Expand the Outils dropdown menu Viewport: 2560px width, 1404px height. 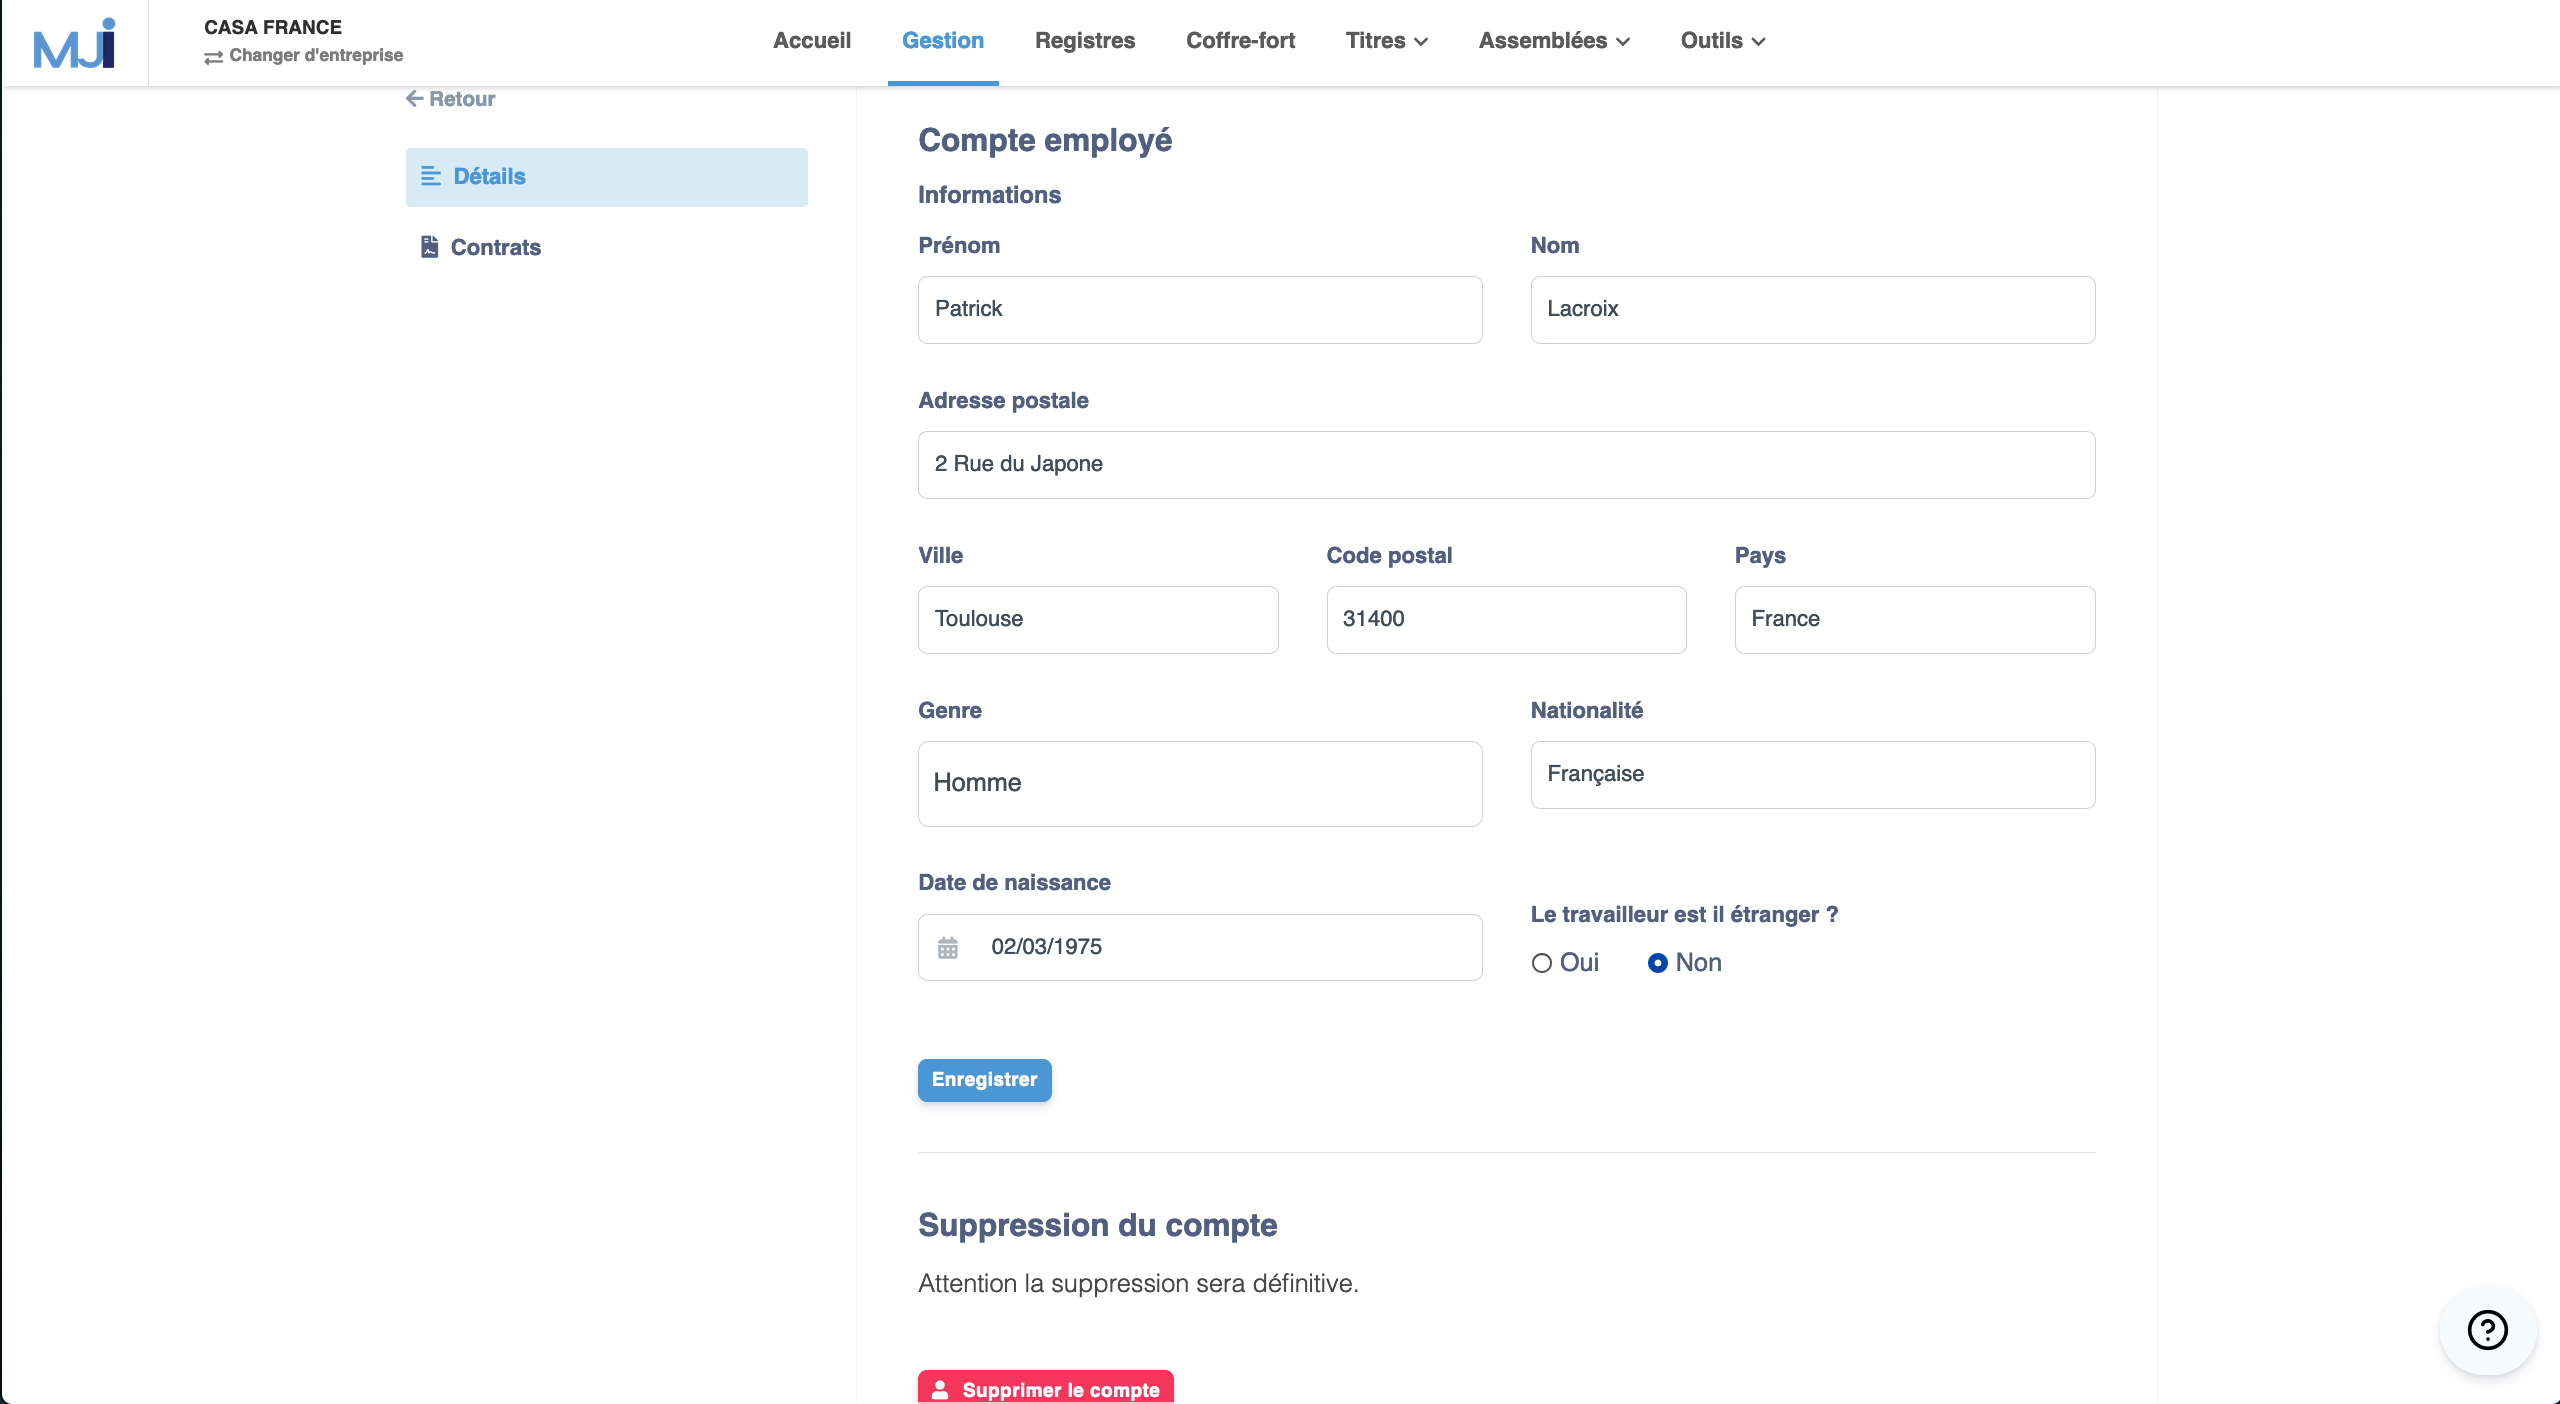tap(1723, 41)
